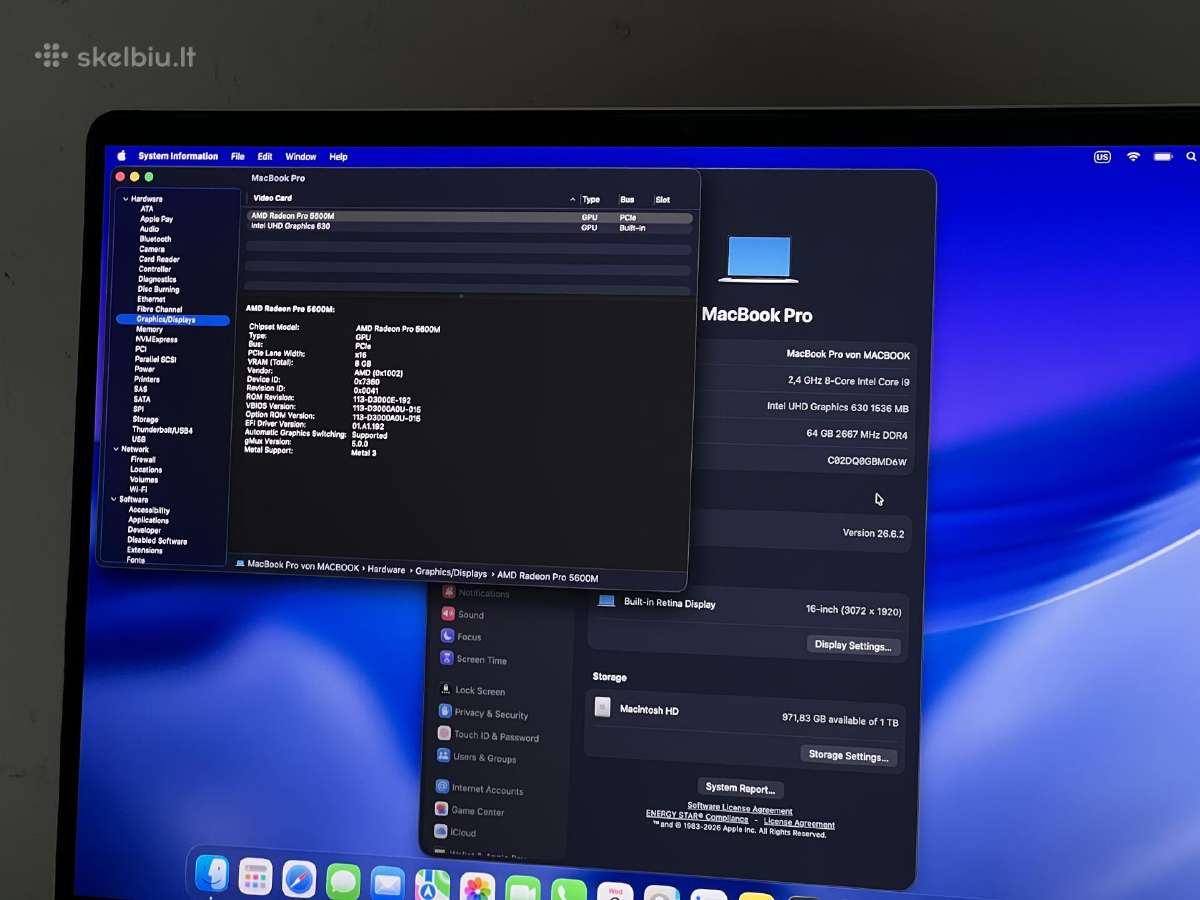Open Mail from the Dock
This screenshot has height=900, width=1200.
[387, 884]
